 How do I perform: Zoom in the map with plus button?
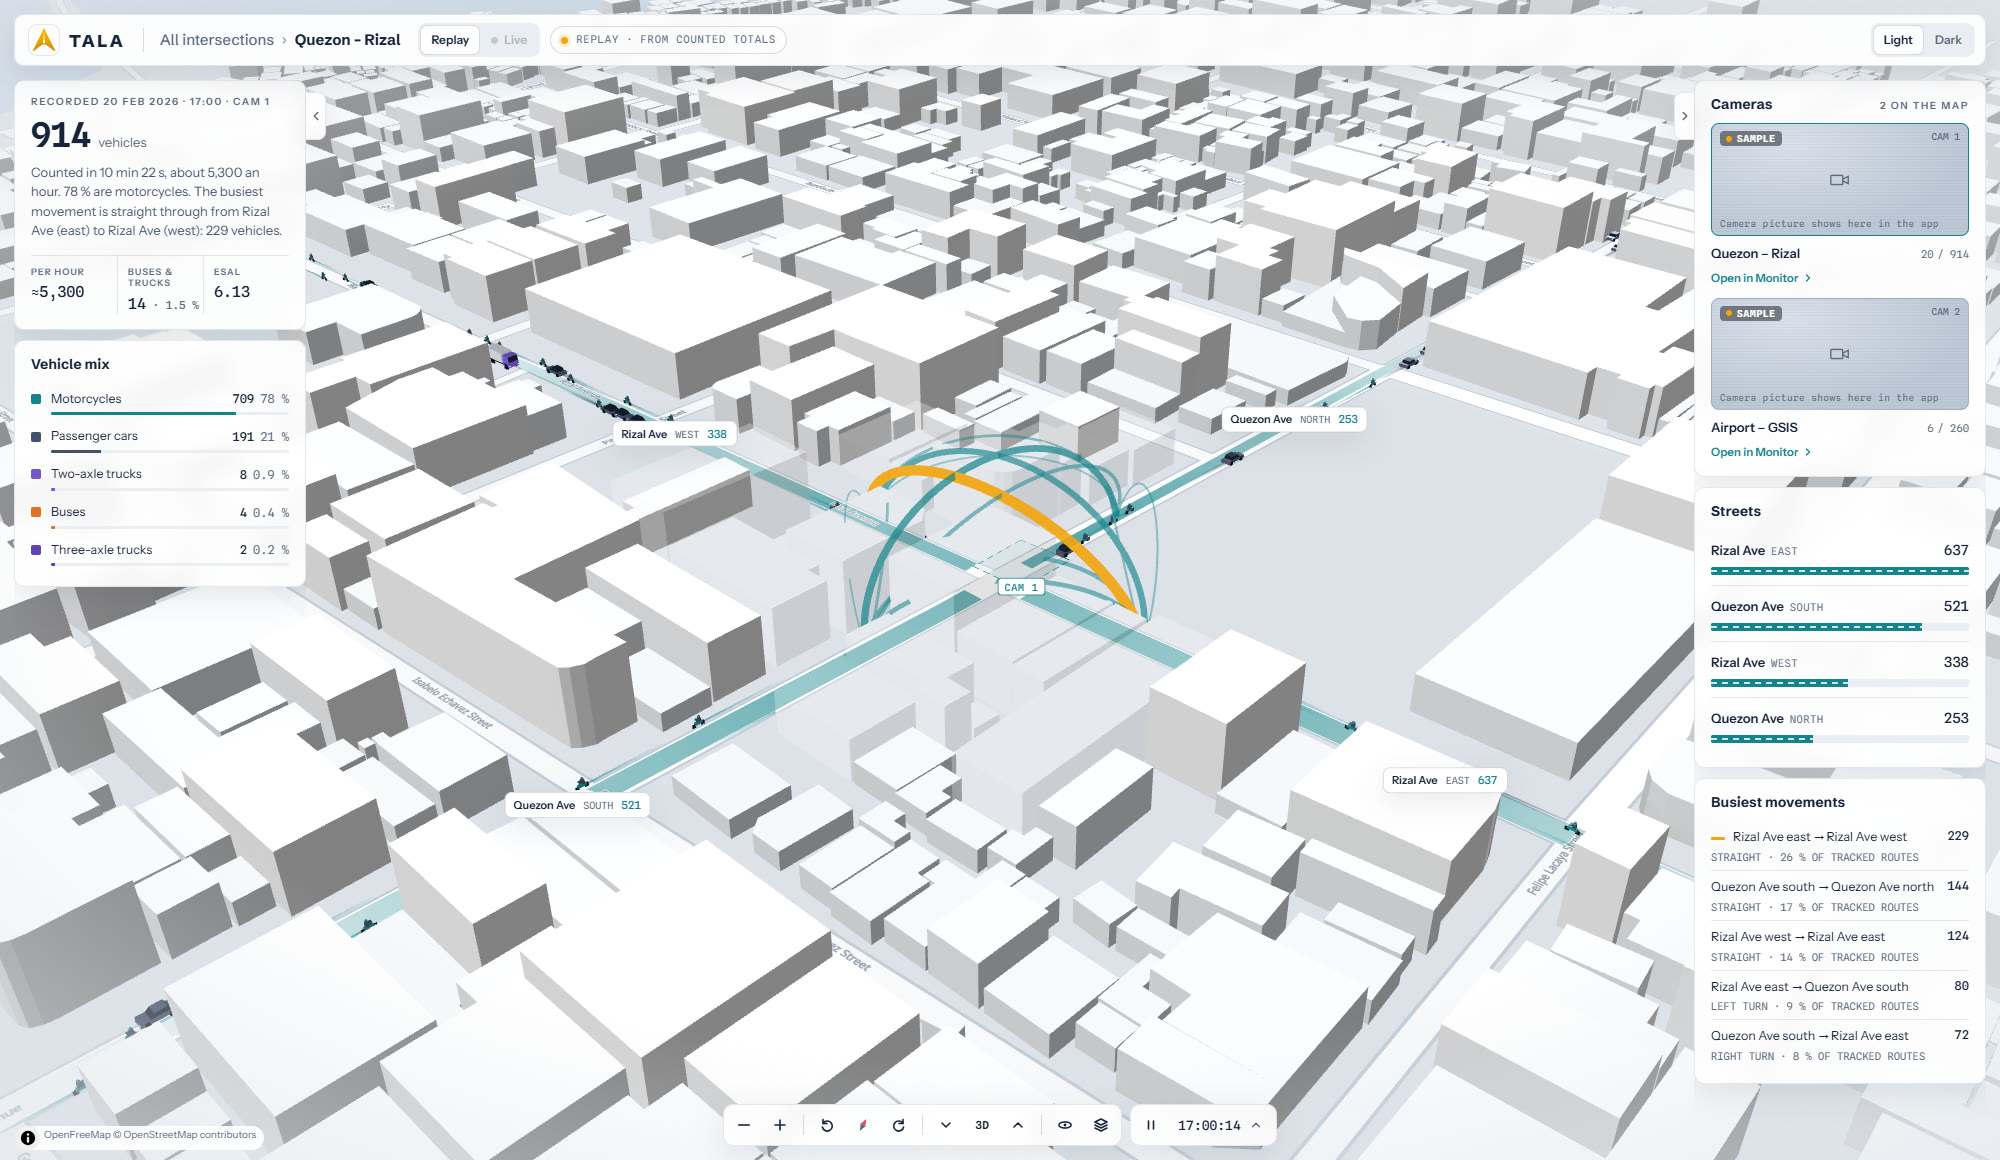pos(780,1125)
